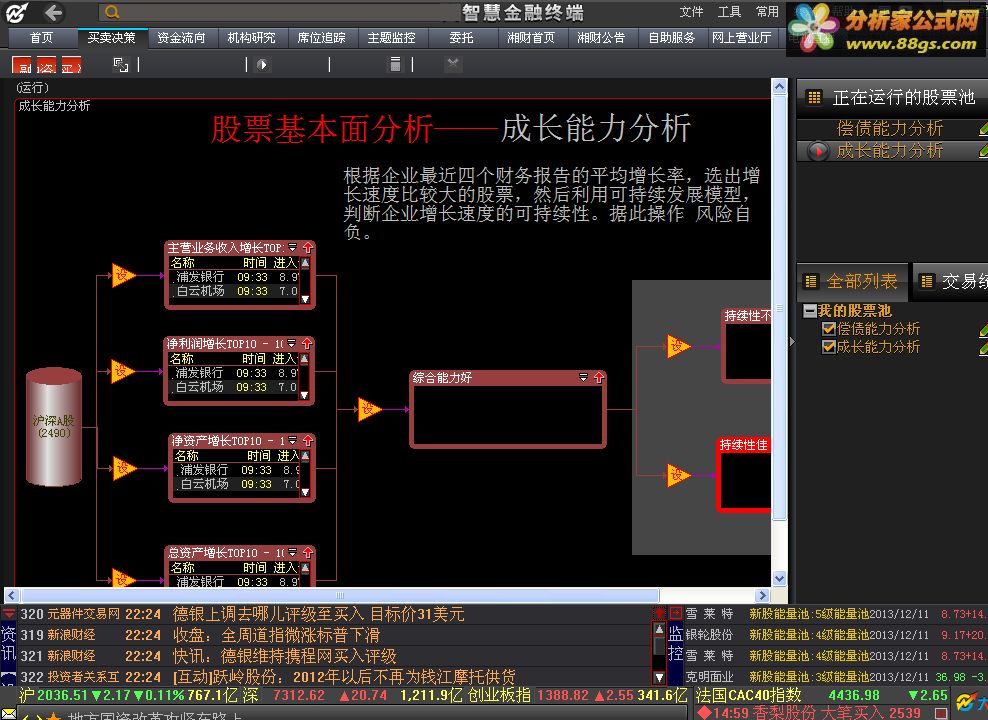Click the app logo icon at top-left
The height and width of the screenshot is (720, 988).
pos(17,13)
